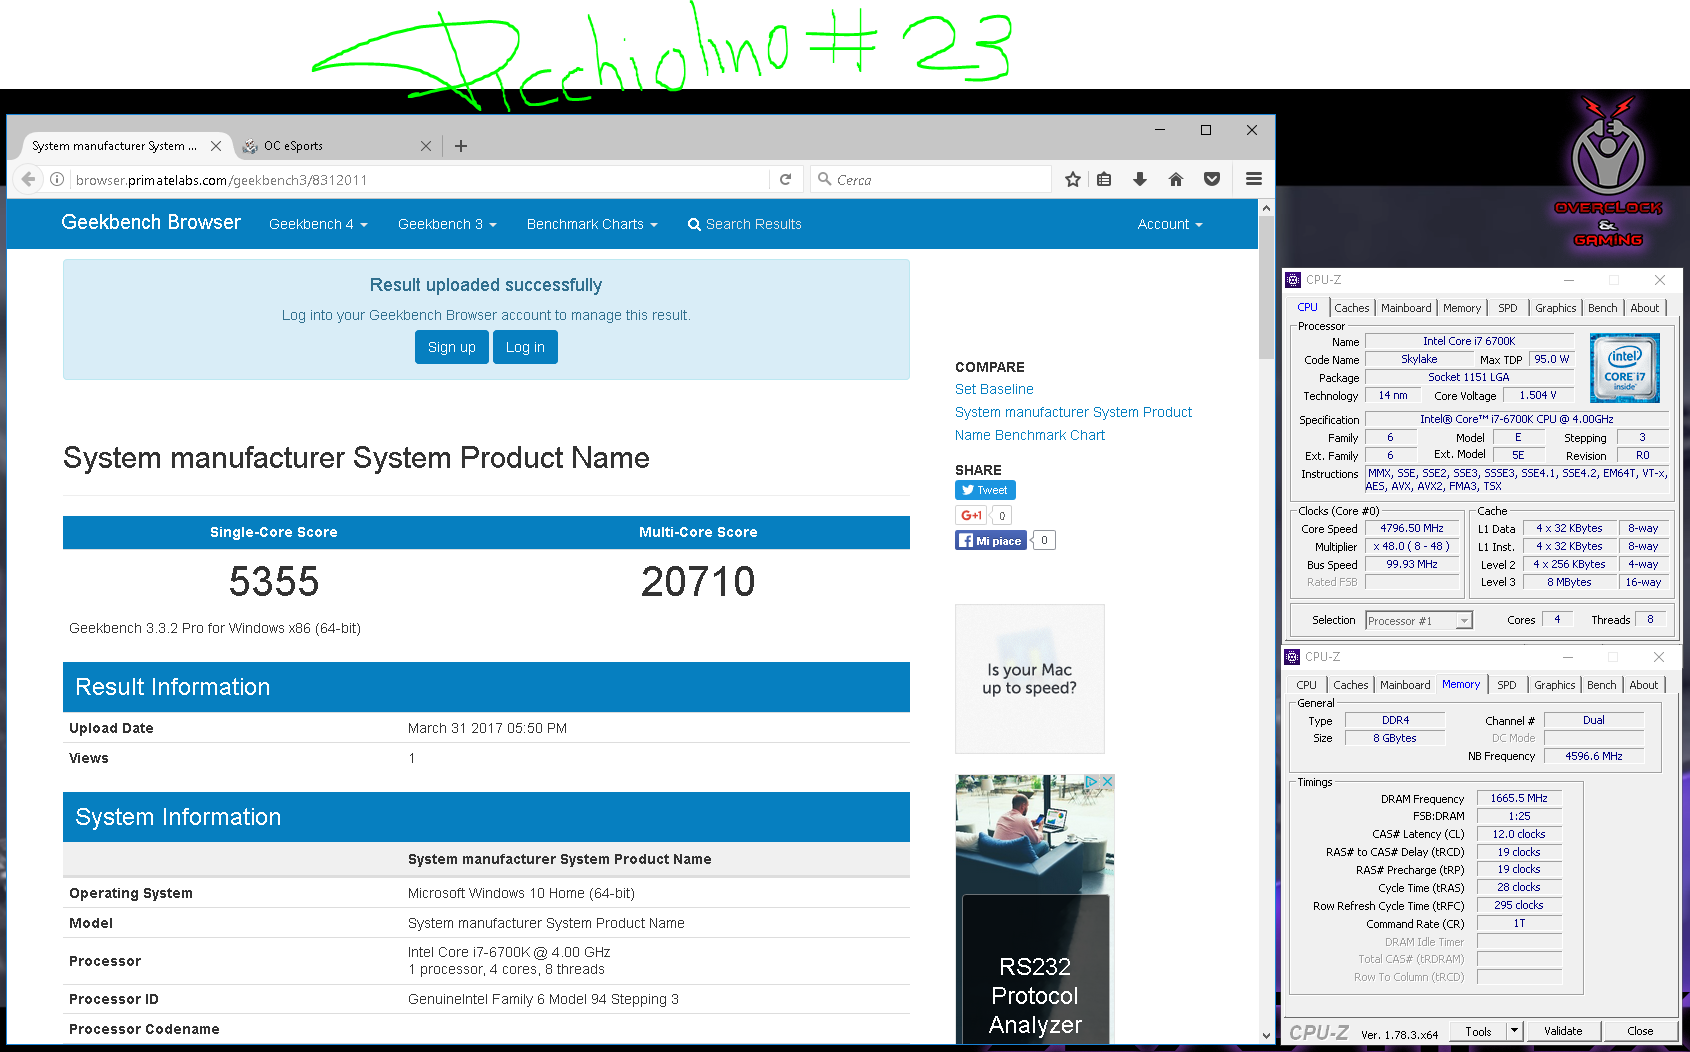
Task: Open the Account dropdown
Action: tap(1170, 224)
